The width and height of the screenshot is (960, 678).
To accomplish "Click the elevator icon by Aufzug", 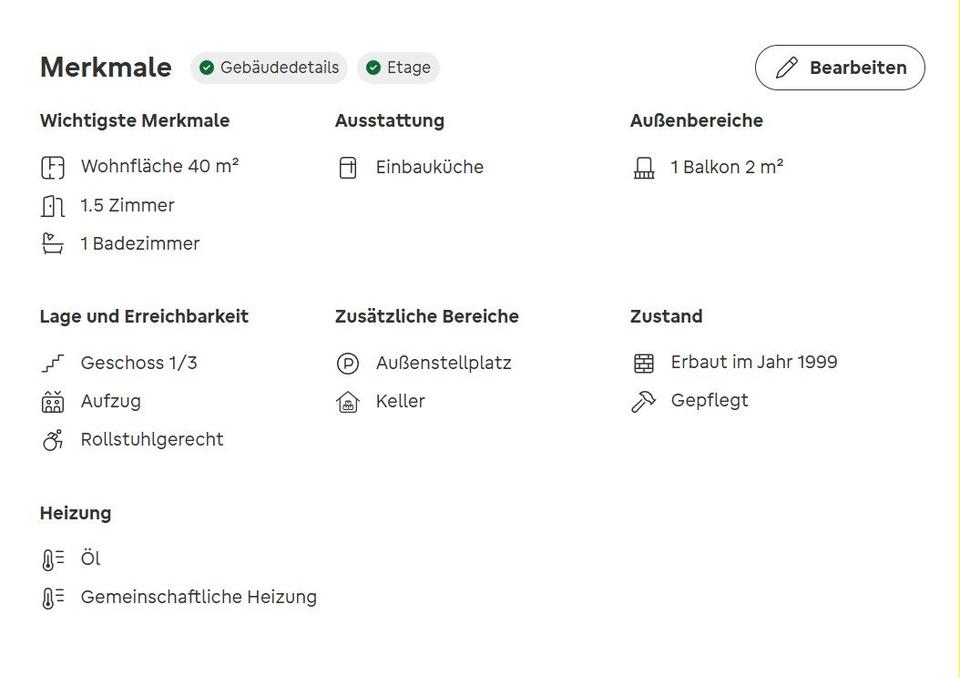I will 53,402.
